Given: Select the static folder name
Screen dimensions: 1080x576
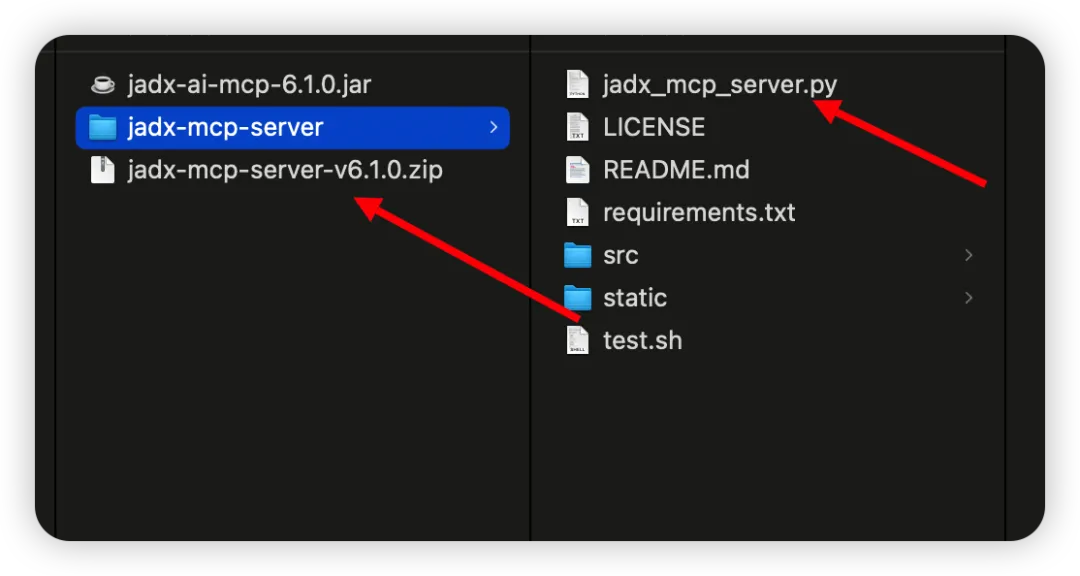Looking at the screenshot, I should pyautogui.click(x=634, y=298).
